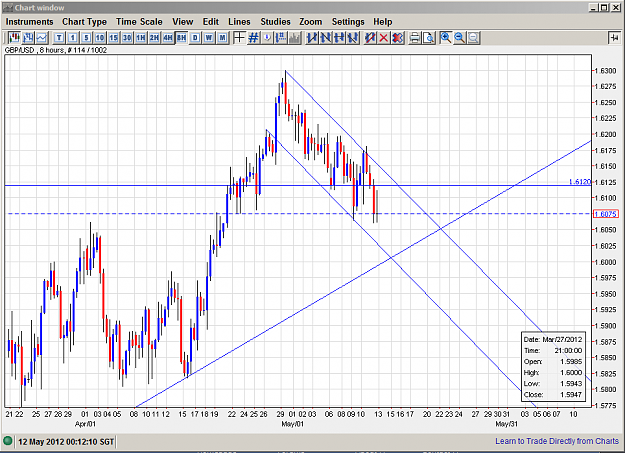Toggle the crosshair cursor icon
This screenshot has height=453, width=625.
click(239, 38)
